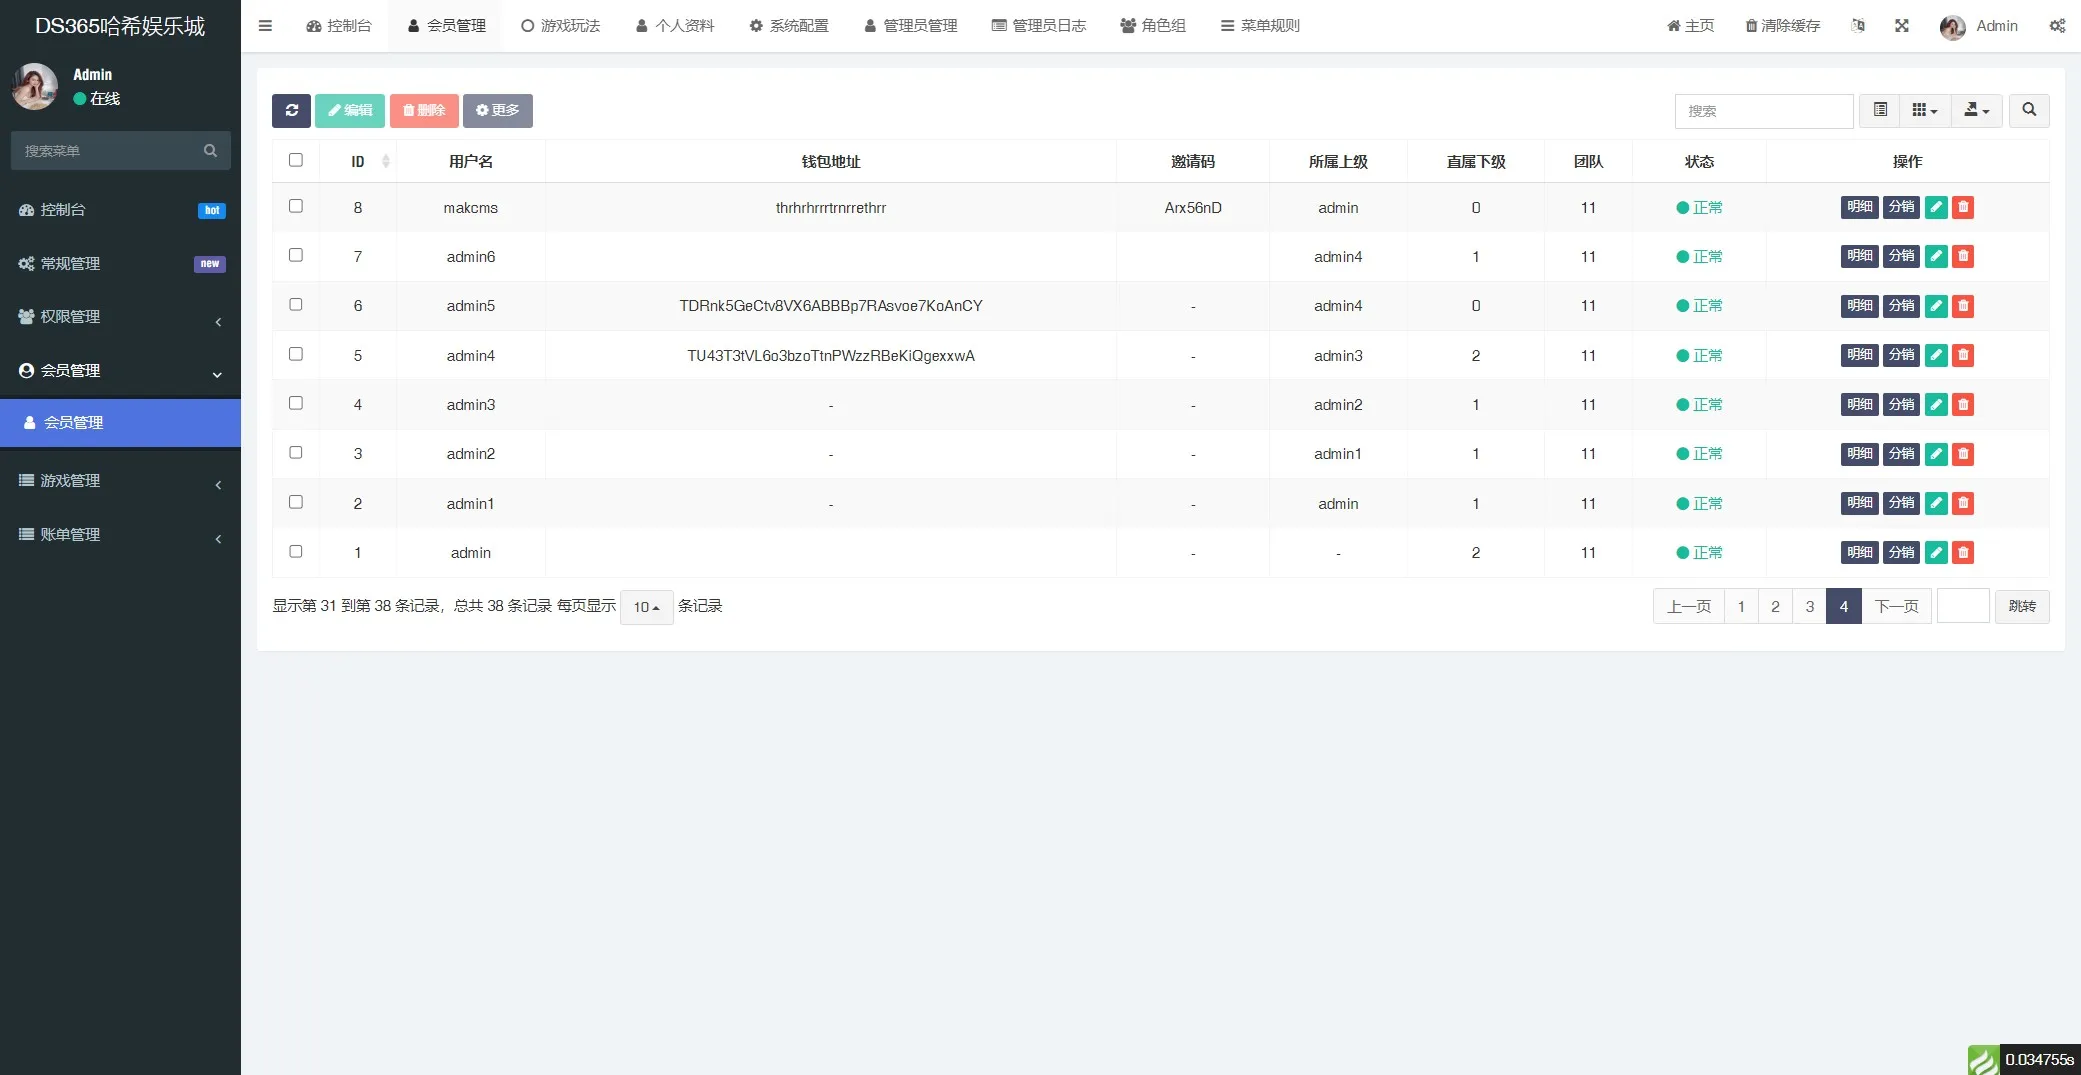This screenshot has height=1075, width=2081.
Task: Sort the table by ID column
Action: (358, 162)
